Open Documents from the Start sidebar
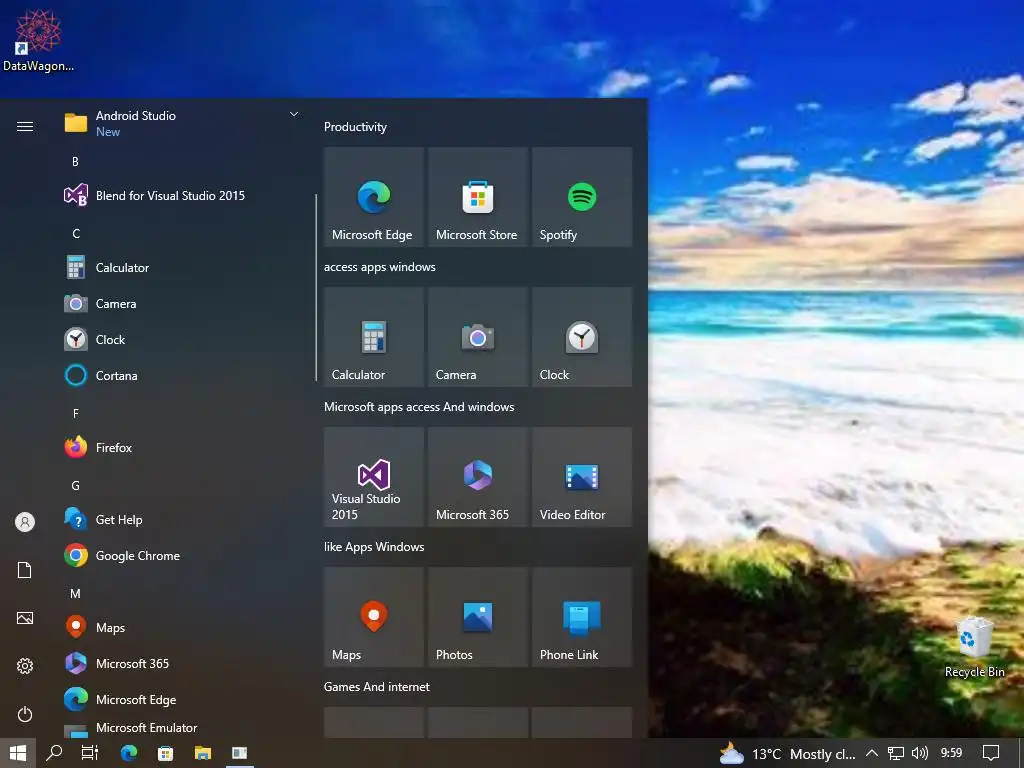The width and height of the screenshot is (1024, 768). [25, 570]
